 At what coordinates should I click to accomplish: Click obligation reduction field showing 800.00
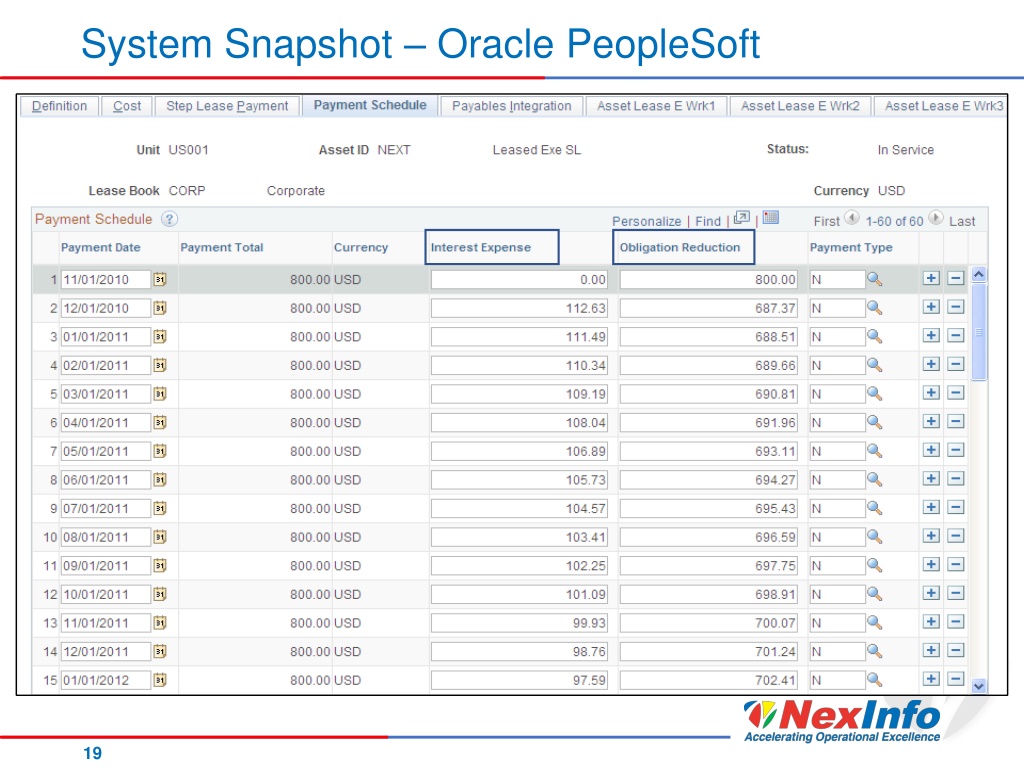pyautogui.click(x=708, y=280)
